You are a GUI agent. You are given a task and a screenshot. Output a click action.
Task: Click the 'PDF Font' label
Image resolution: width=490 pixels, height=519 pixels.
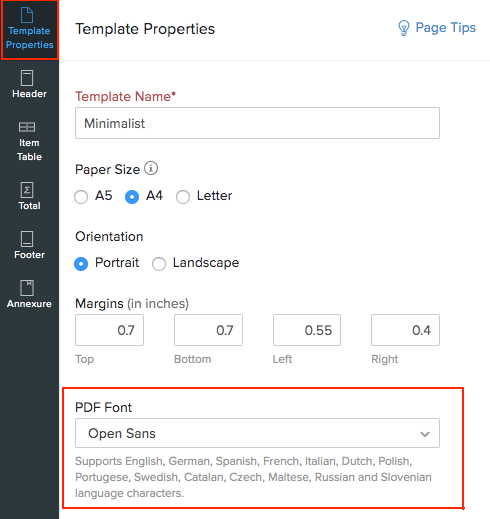coord(104,407)
